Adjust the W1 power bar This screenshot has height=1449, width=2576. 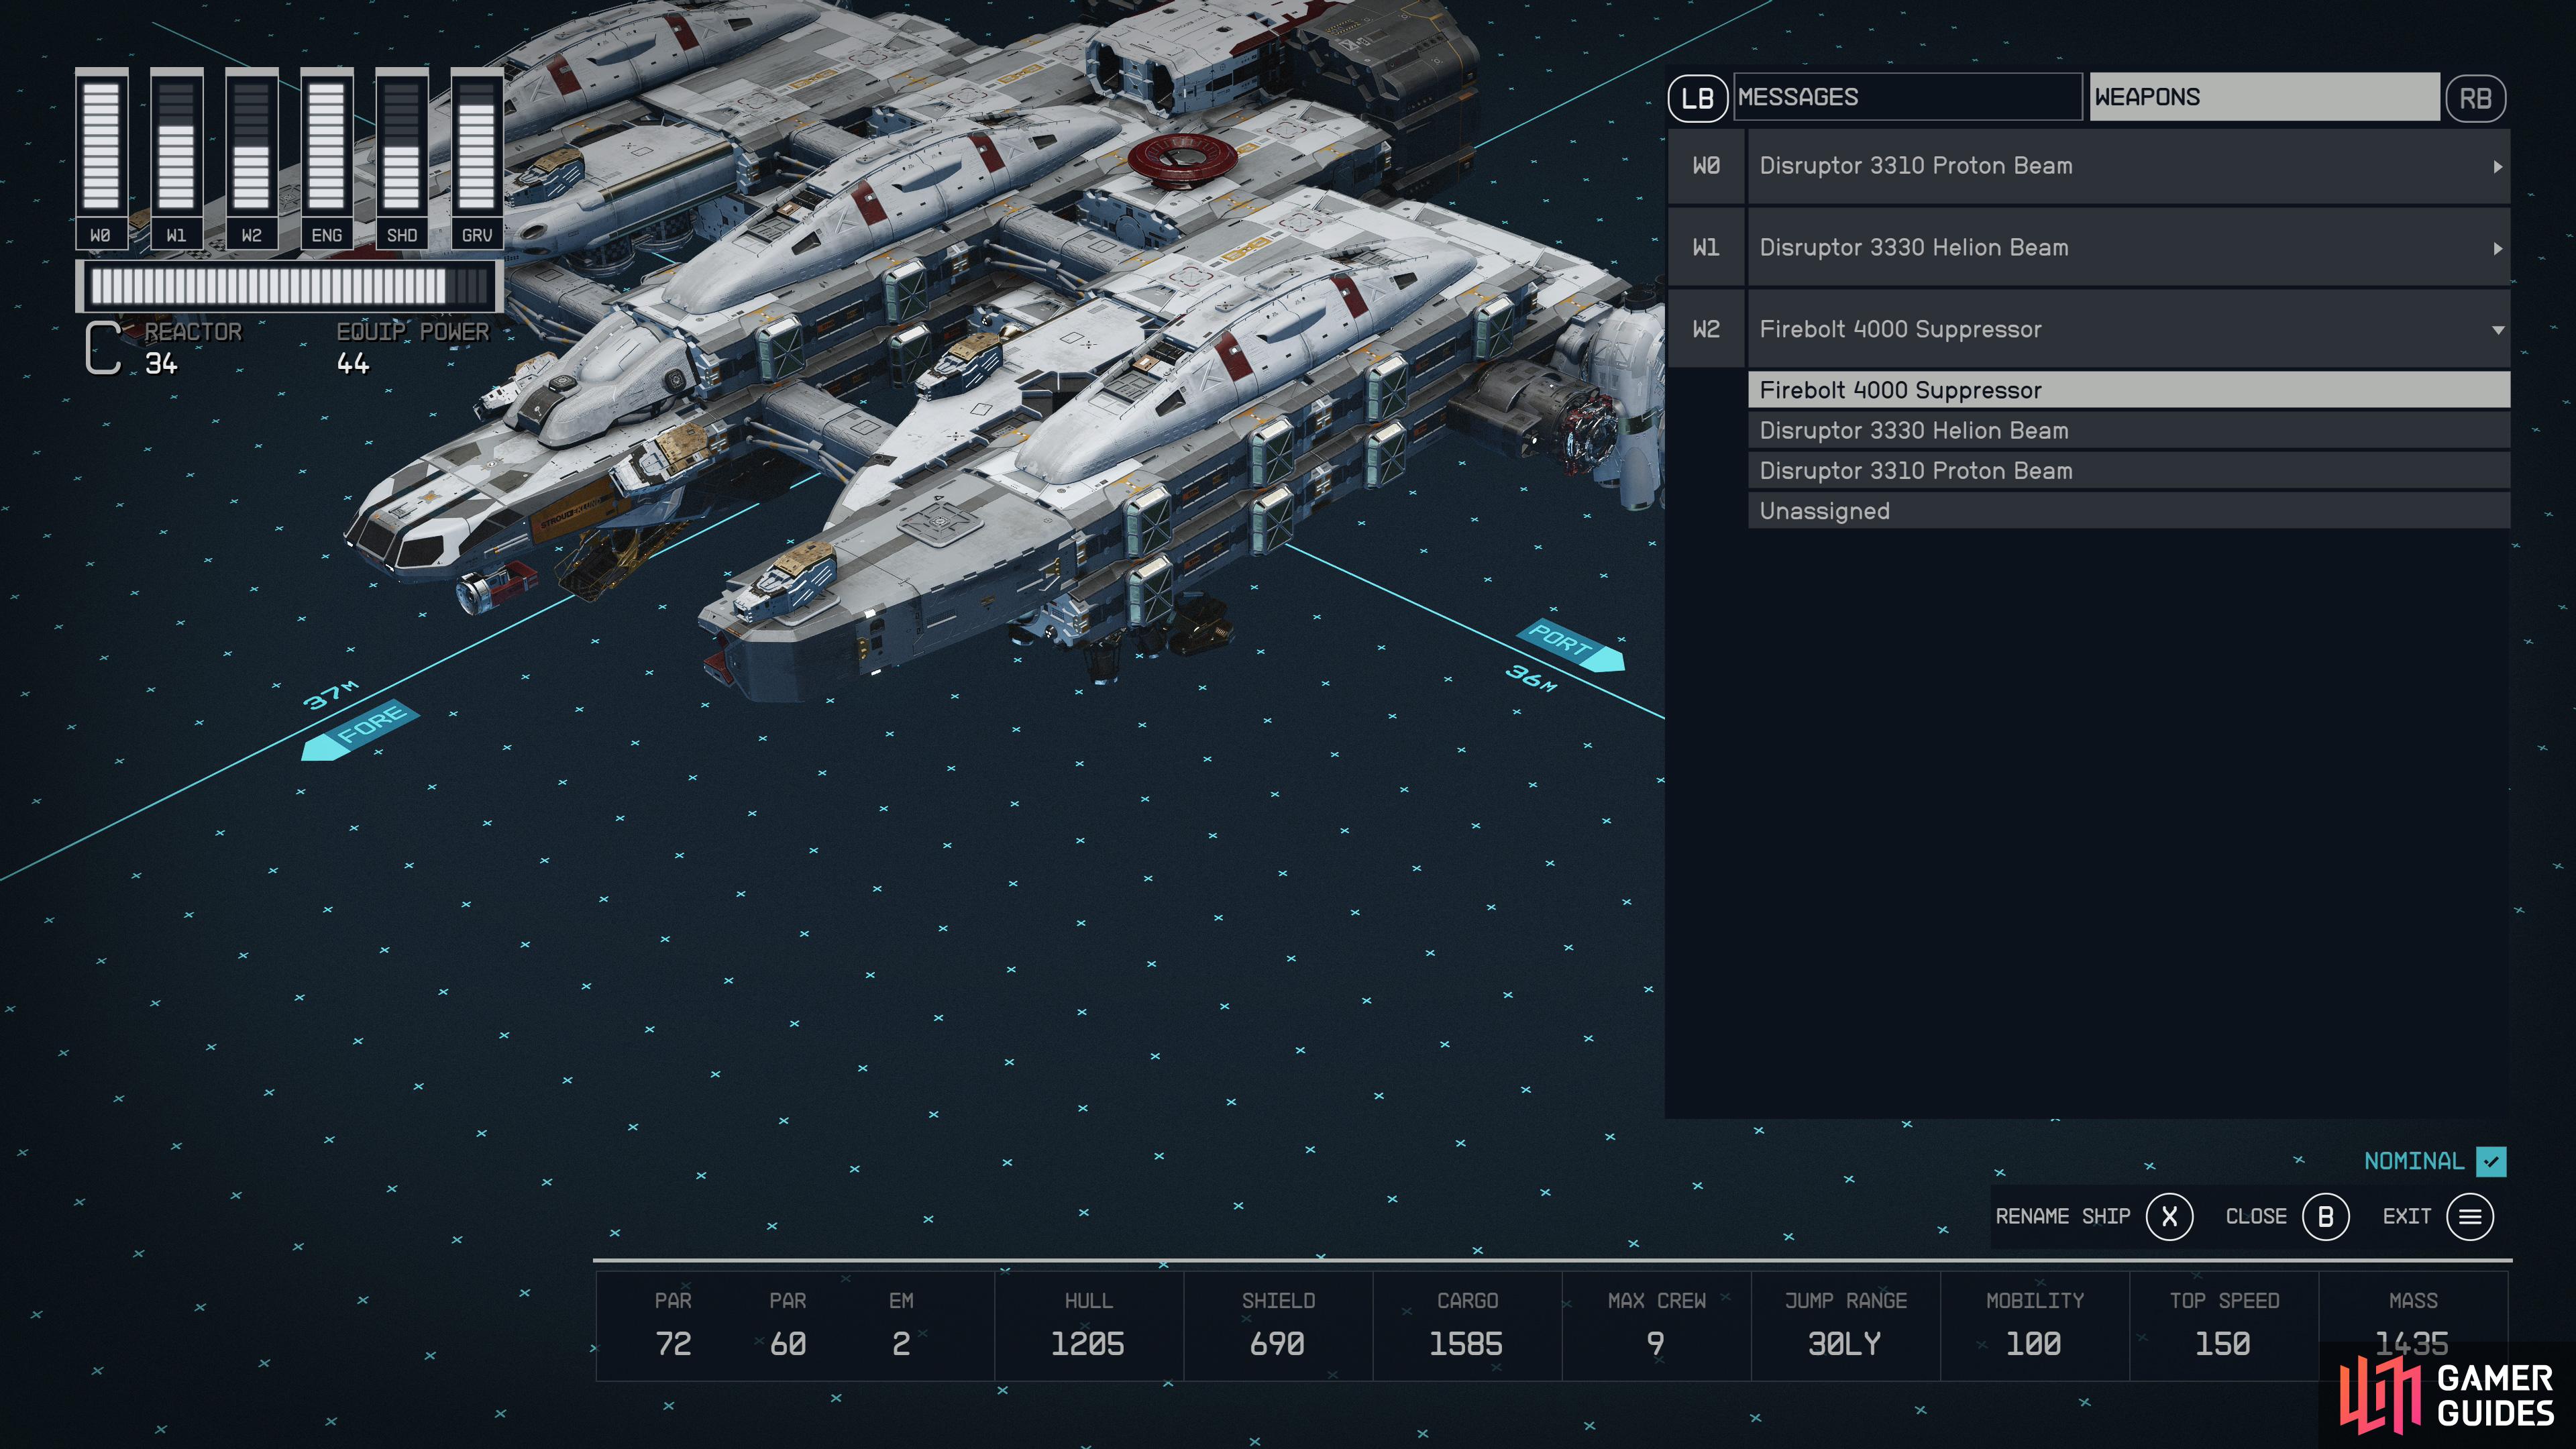tap(177, 145)
